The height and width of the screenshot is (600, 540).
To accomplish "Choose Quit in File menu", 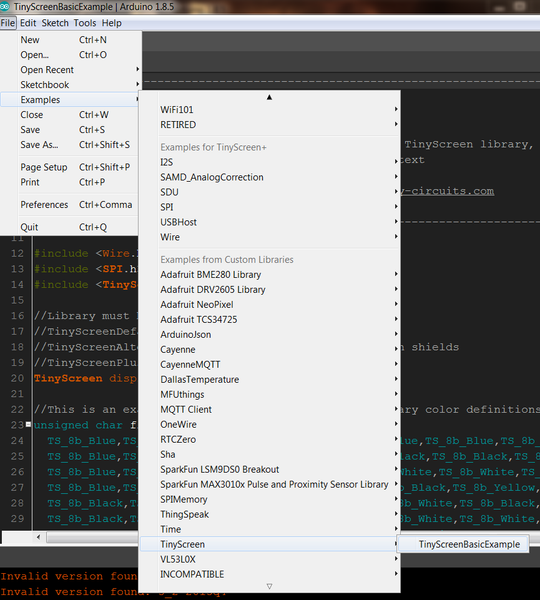I will pos(70,227).
